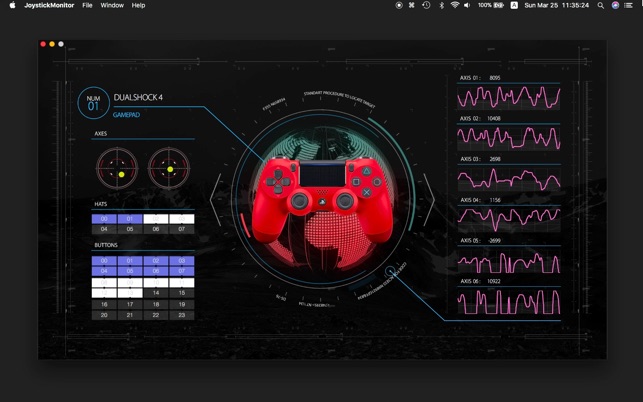This screenshot has width=643, height=402.
Task: Click the DUALSHOCK 4 device name
Action: pos(138,97)
